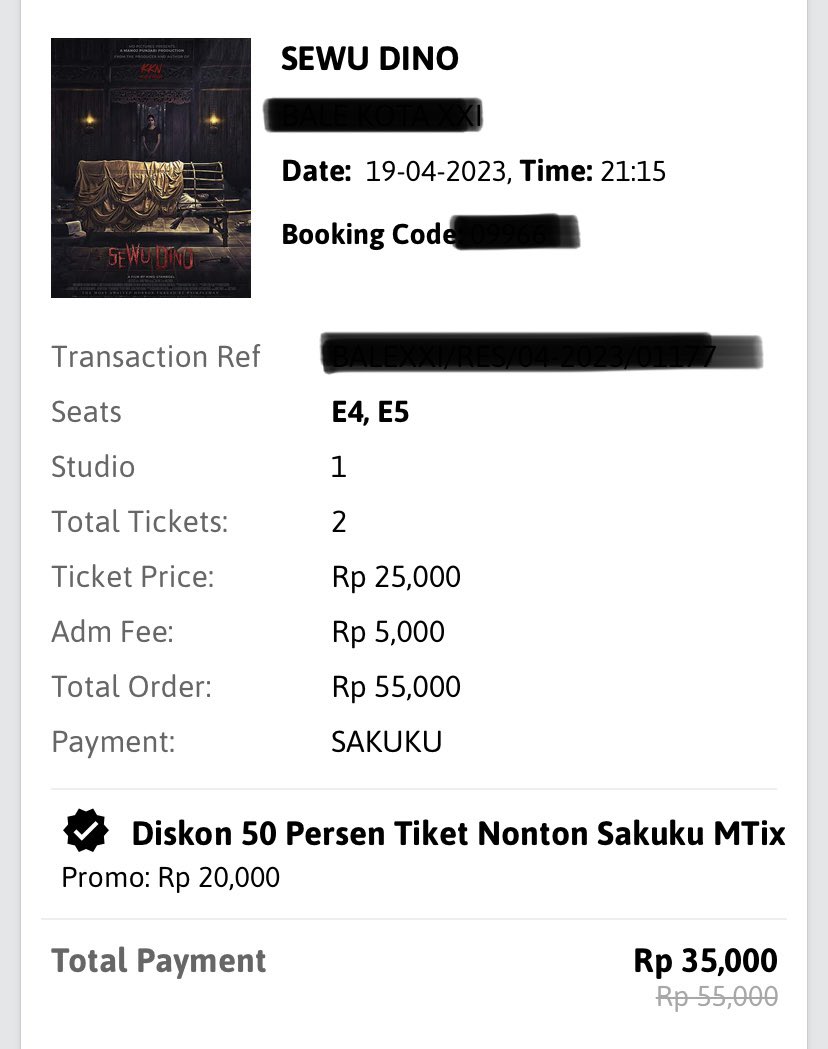
Task: Click the Studio number value
Action: pos(339,467)
